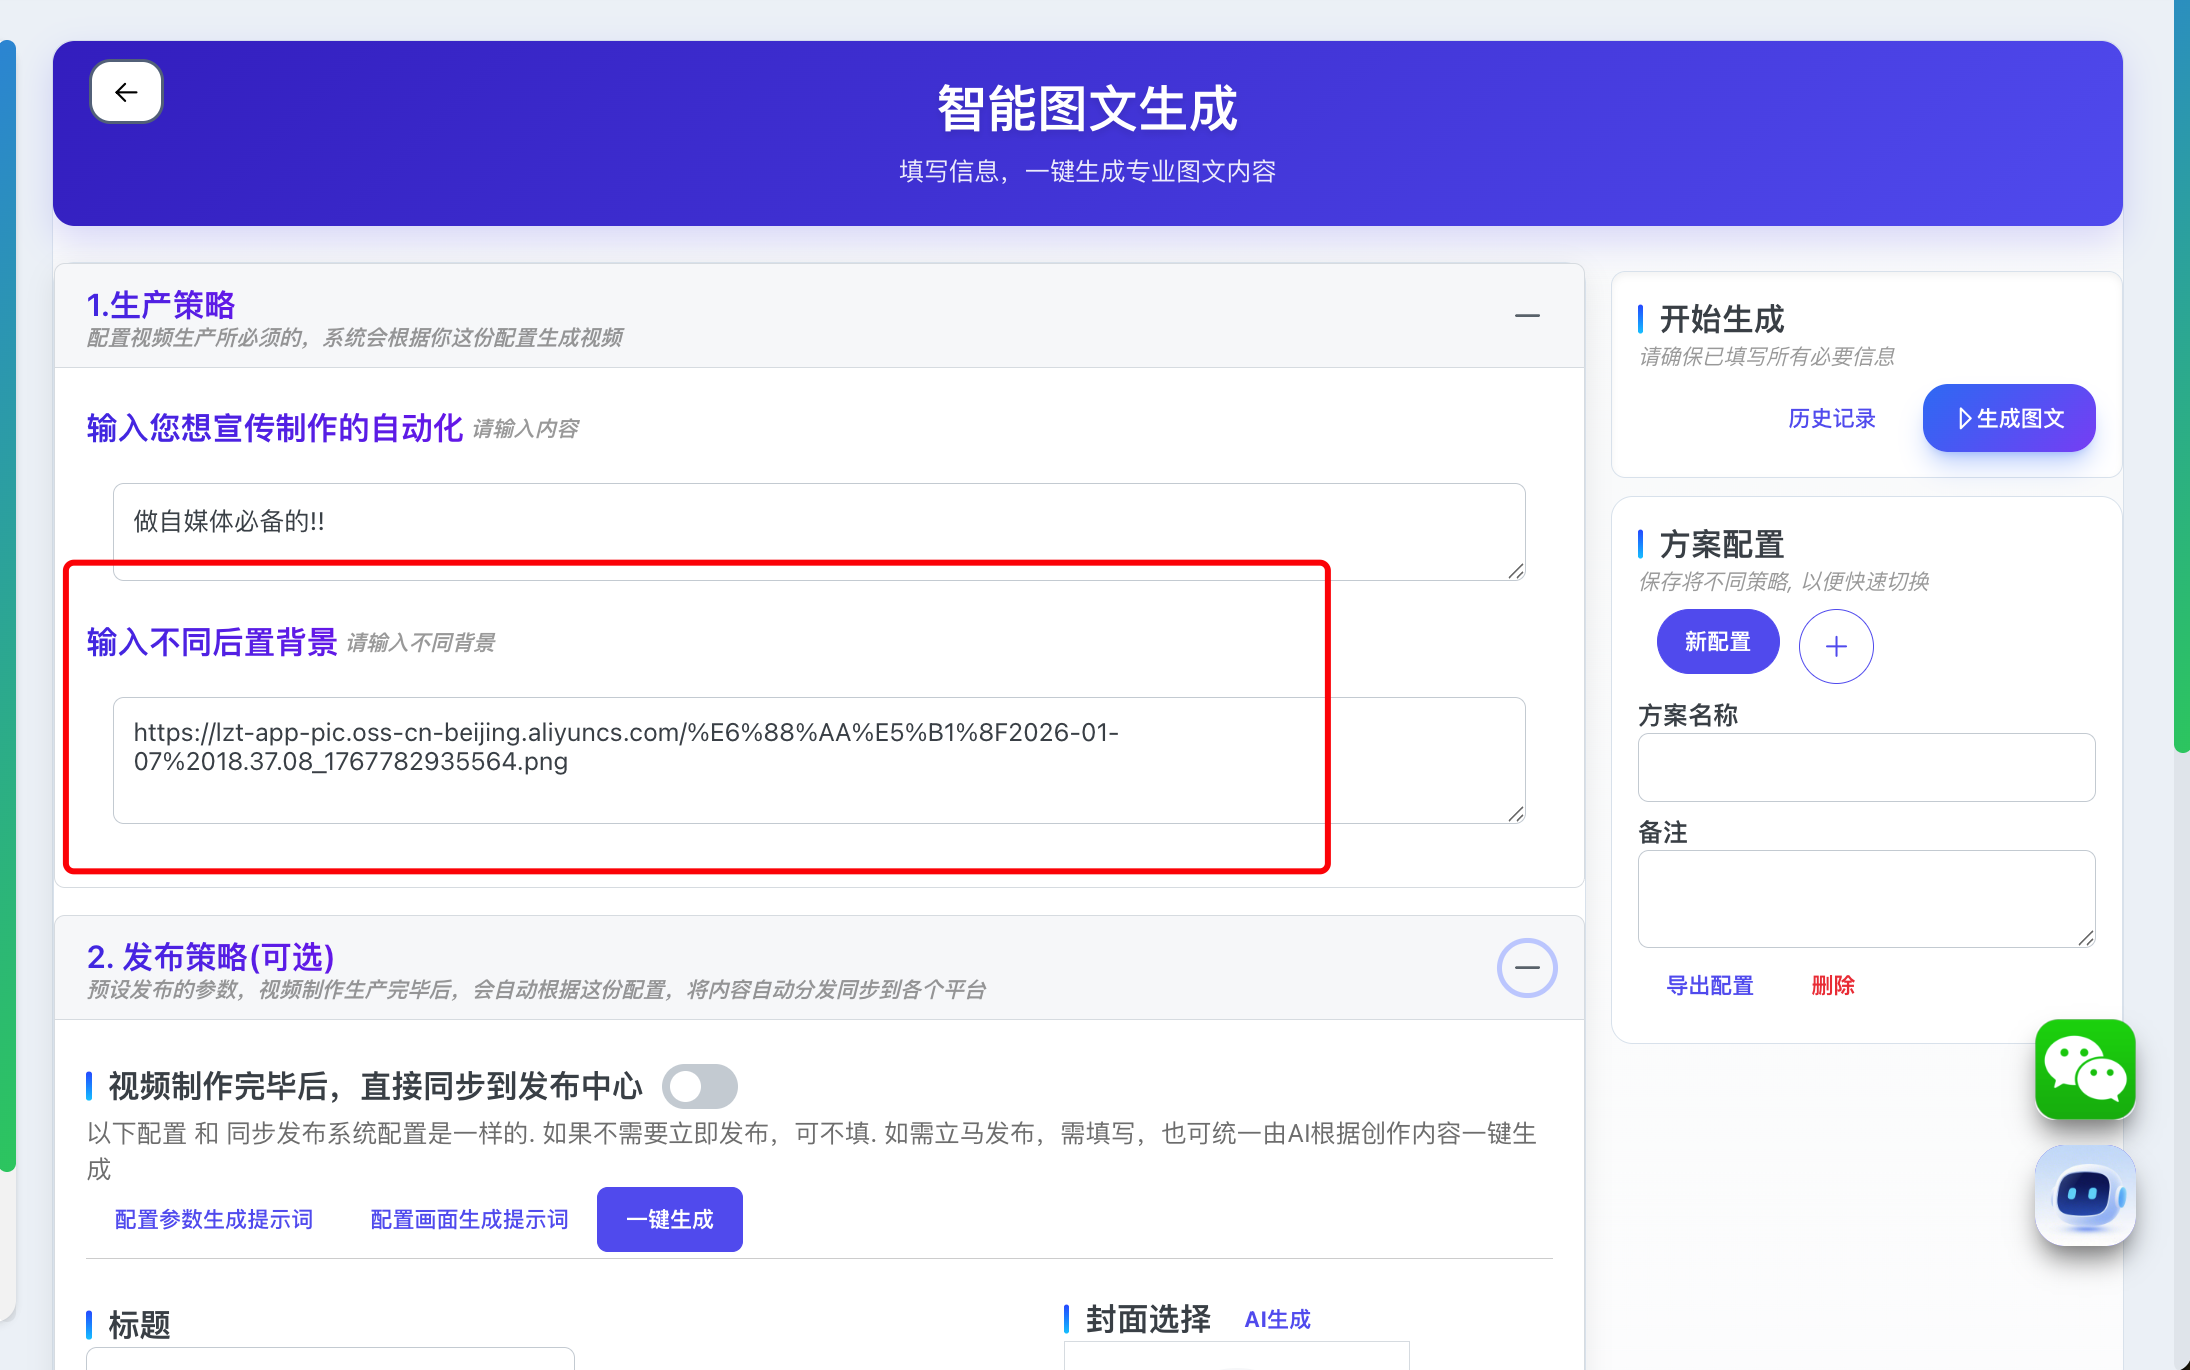Click the red 删除 link
Image resolution: width=2190 pixels, height=1370 pixels.
click(x=1833, y=985)
